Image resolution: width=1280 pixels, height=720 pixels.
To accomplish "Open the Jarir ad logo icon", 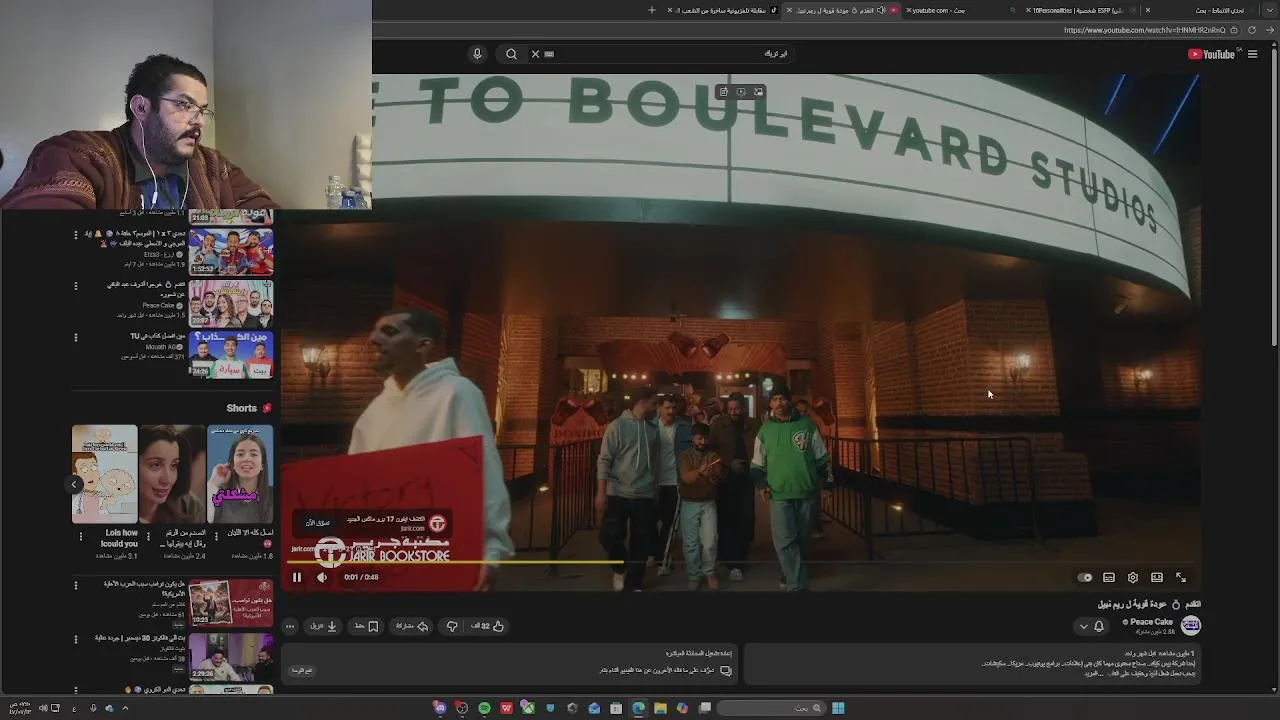I will (x=437, y=524).
